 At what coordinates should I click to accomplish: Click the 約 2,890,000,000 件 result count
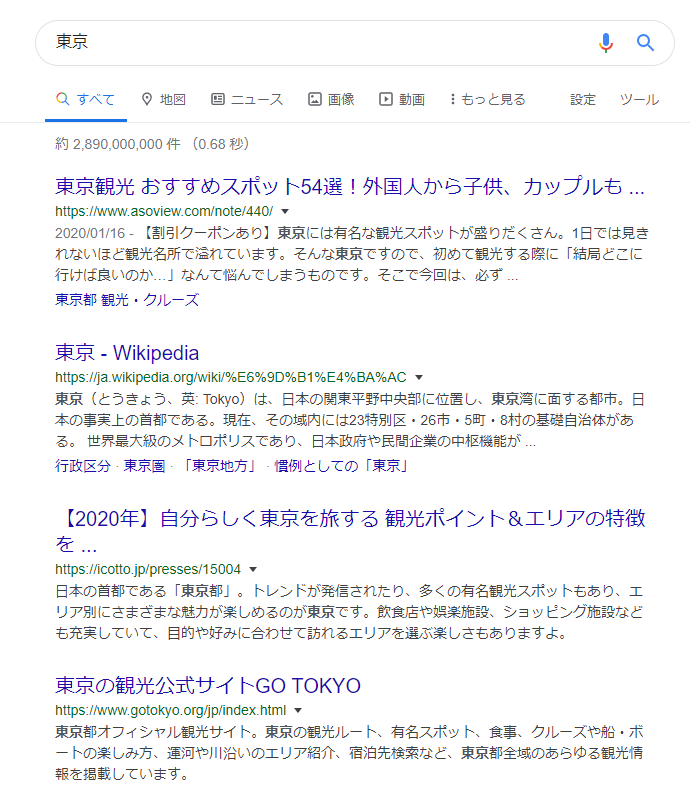pyautogui.click(x=117, y=144)
